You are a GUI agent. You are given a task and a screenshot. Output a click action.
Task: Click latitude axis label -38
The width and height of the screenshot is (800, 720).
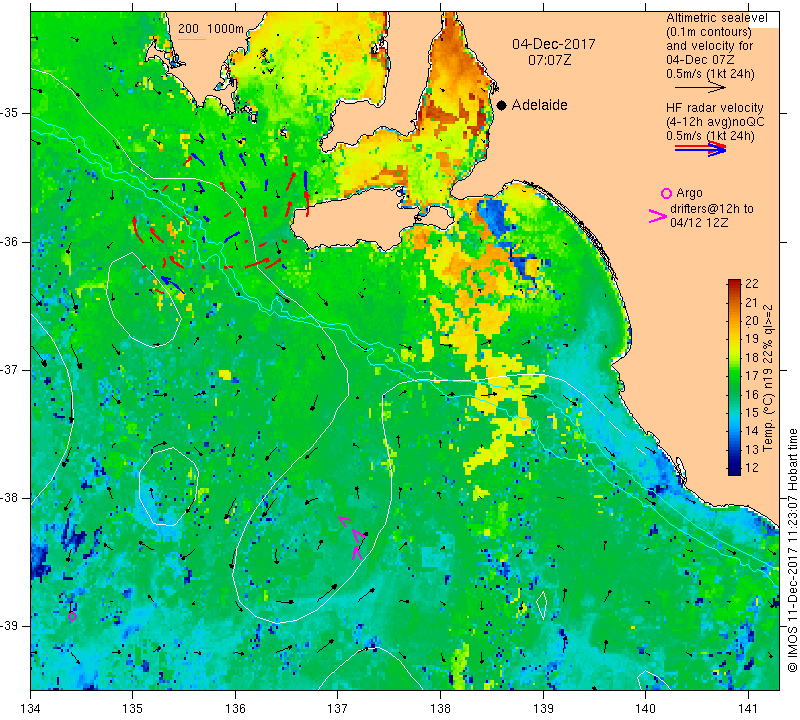10,498
